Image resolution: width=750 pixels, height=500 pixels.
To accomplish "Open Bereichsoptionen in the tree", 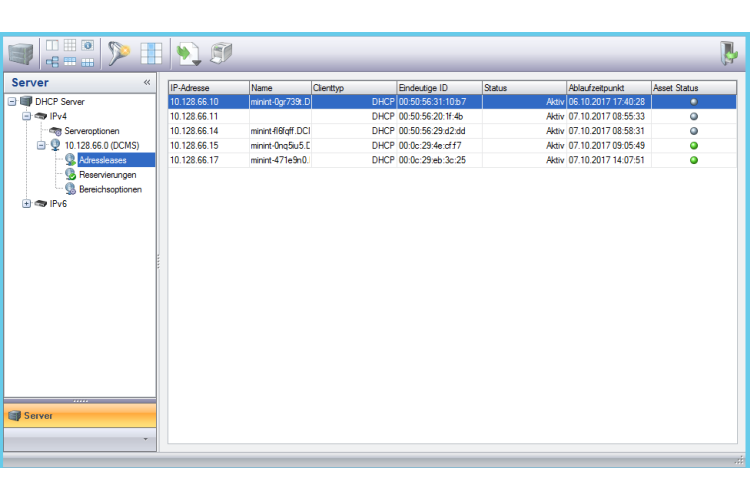I will pyautogui.click(x=110, y=189).
